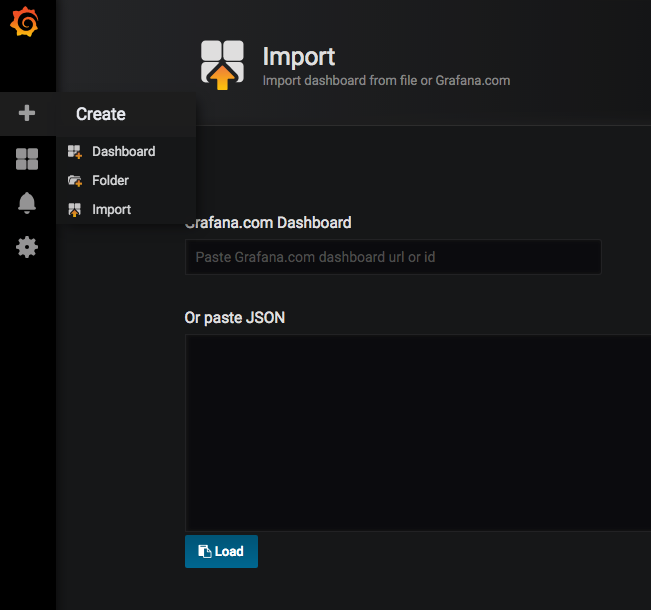Viewport: 651px width, 610px height.
Task: Click the 'Import' page title text
Action: 299,56
